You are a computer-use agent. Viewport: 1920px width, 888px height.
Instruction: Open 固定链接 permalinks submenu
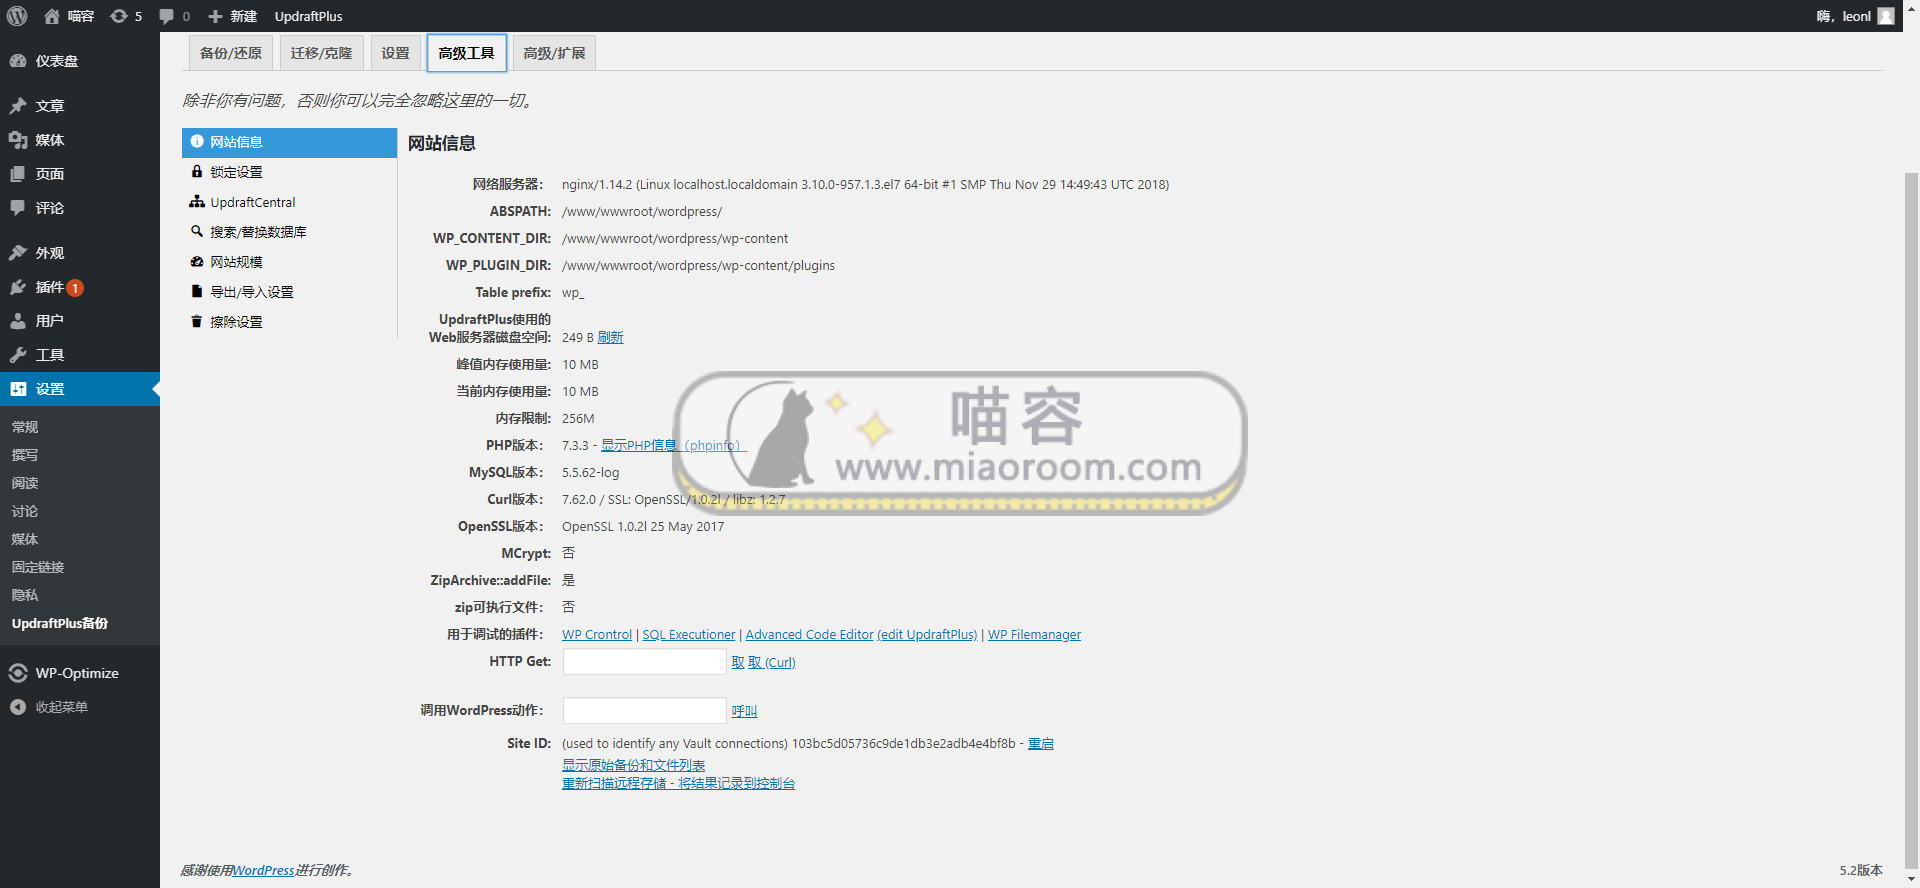tap(38, 567)
